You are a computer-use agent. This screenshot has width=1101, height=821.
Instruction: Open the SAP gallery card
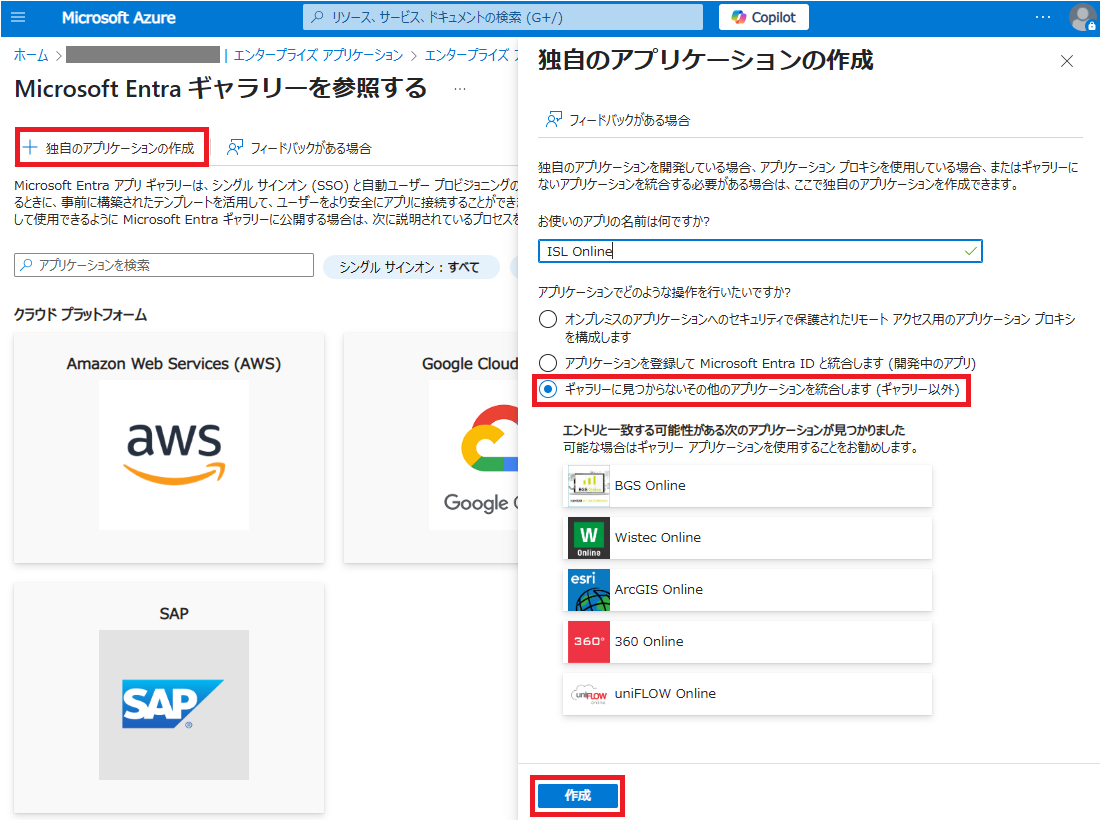pyautogui.click(x=169, y=697)
